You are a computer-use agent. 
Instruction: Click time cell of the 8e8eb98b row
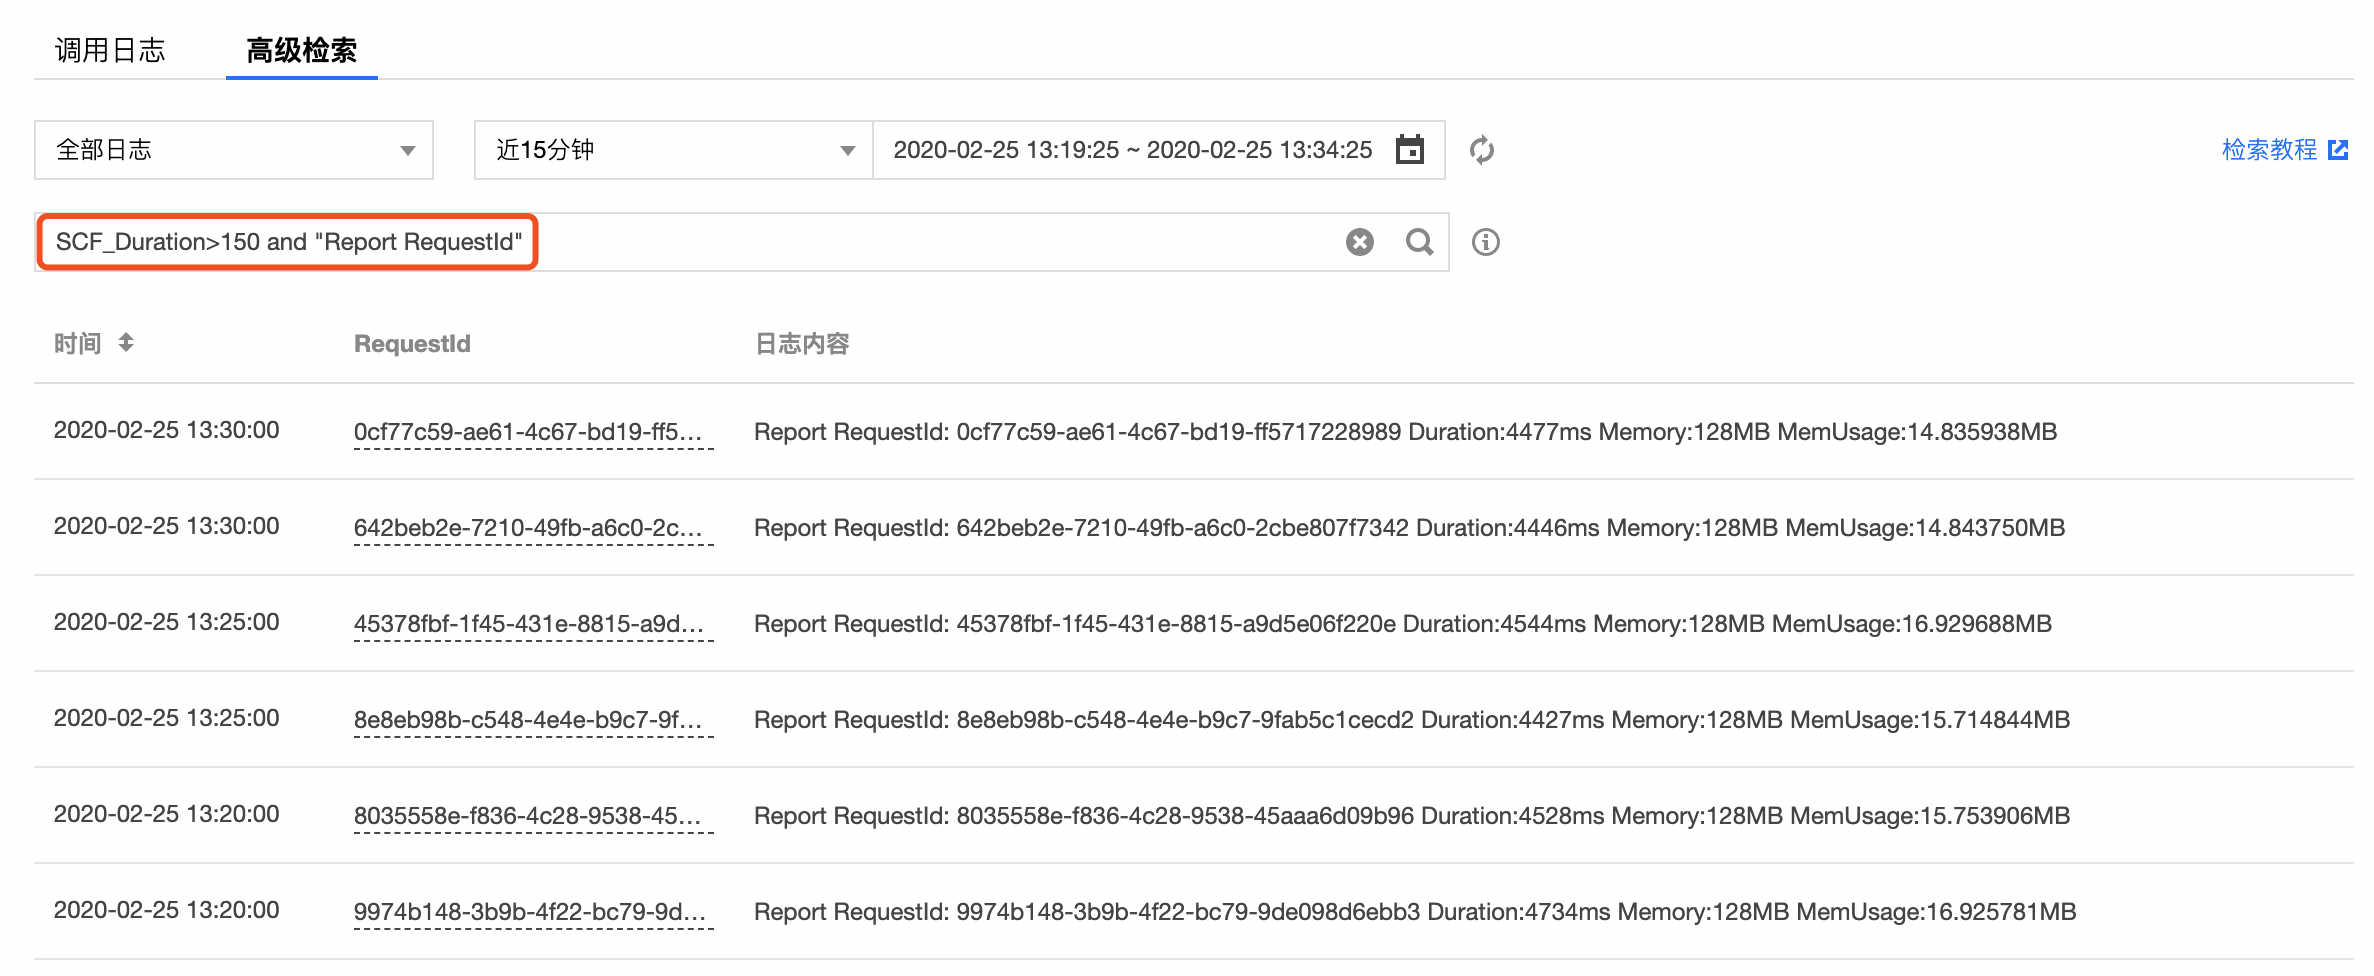pos(167,718)
